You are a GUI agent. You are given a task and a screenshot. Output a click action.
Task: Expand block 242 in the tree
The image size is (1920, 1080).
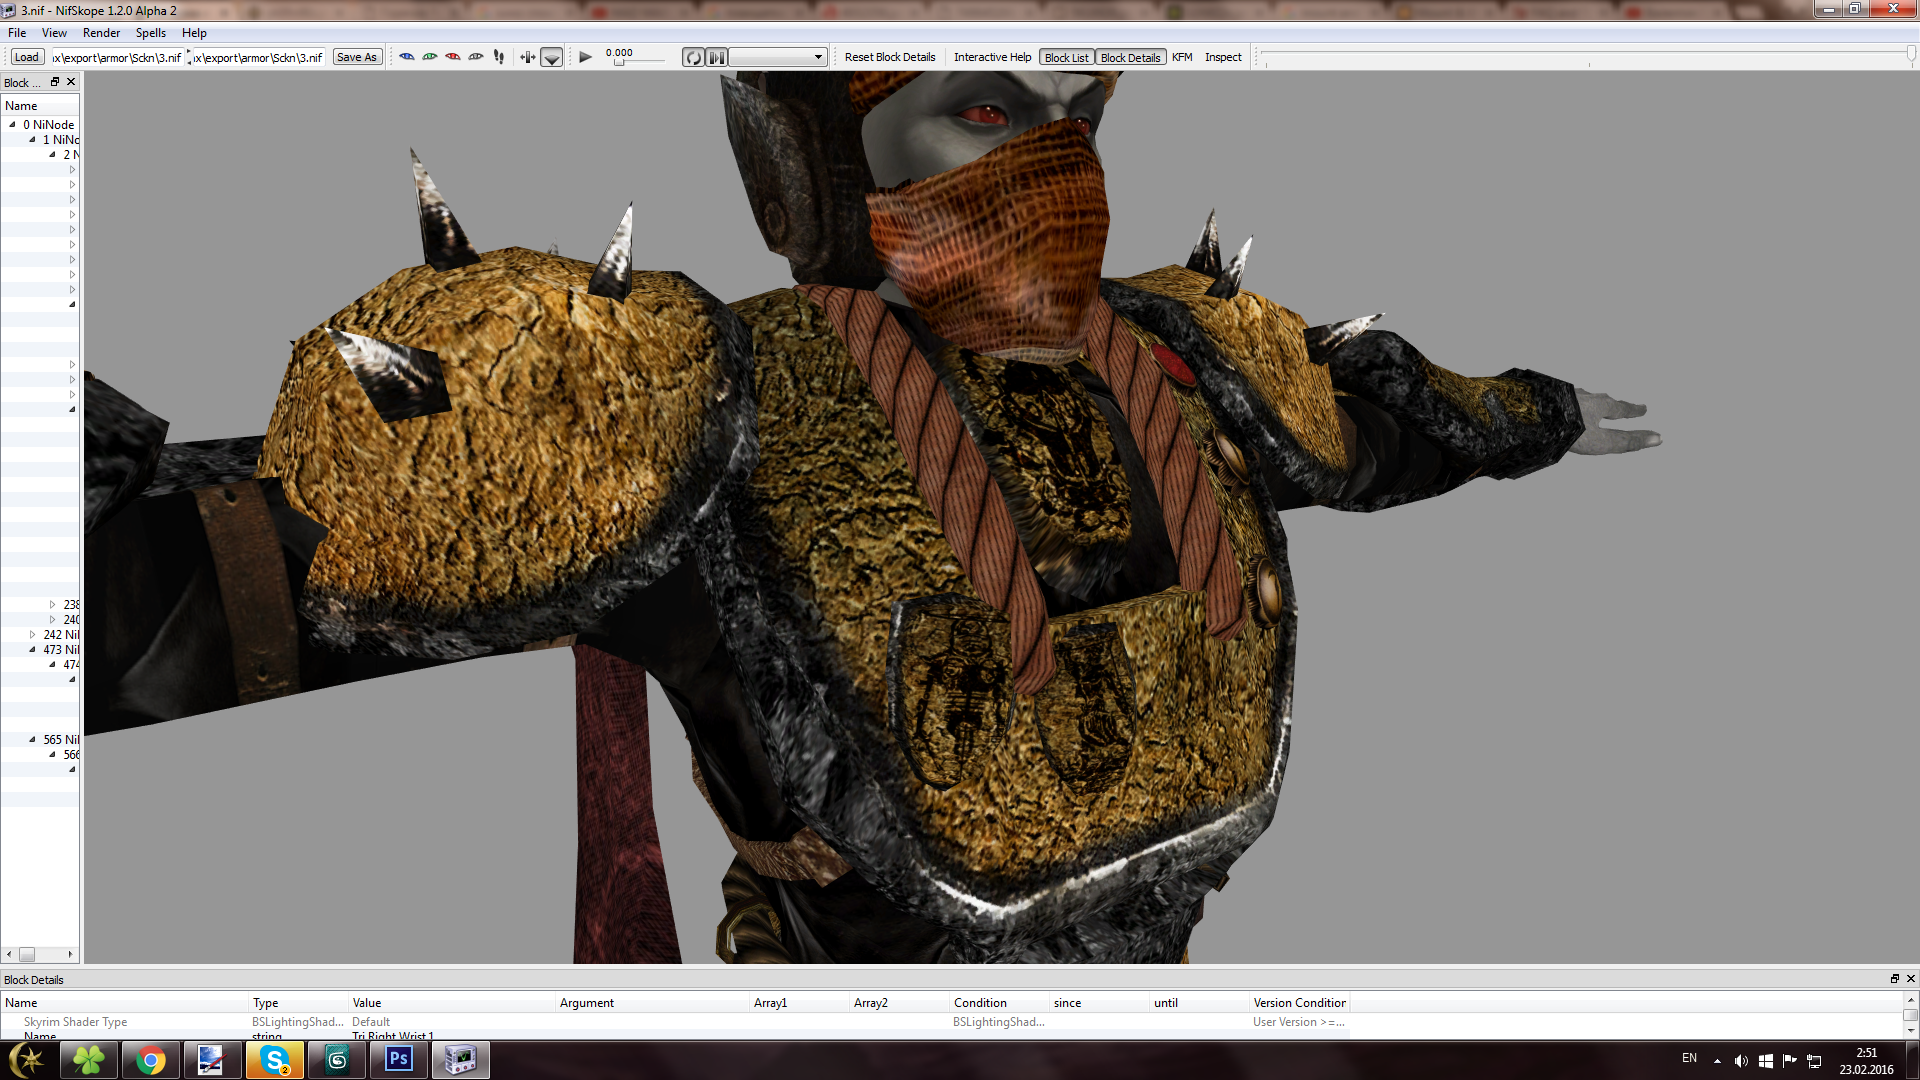pos(32,635)
